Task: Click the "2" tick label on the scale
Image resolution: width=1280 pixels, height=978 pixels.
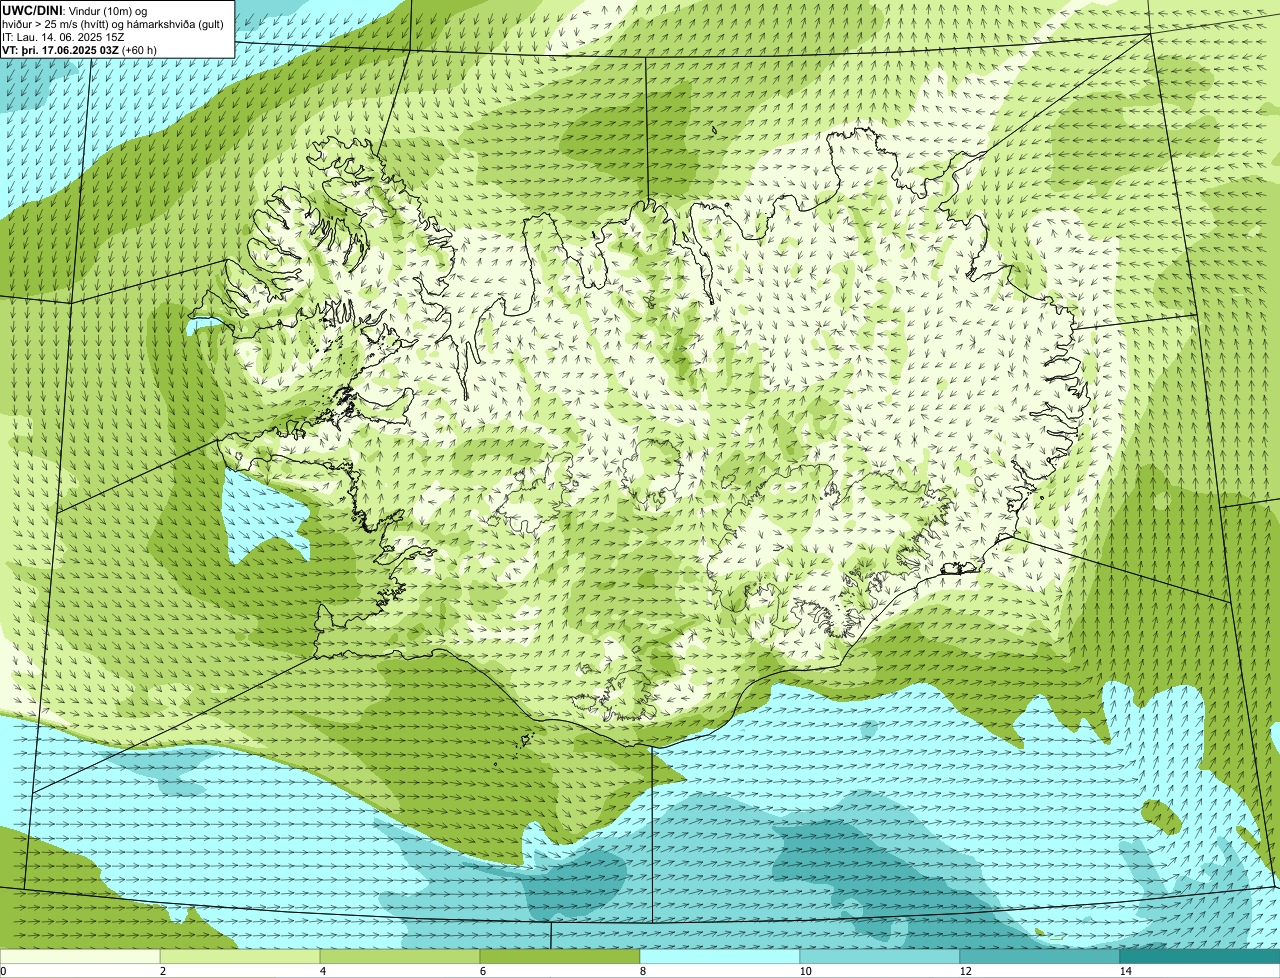Action: (163, 971)
